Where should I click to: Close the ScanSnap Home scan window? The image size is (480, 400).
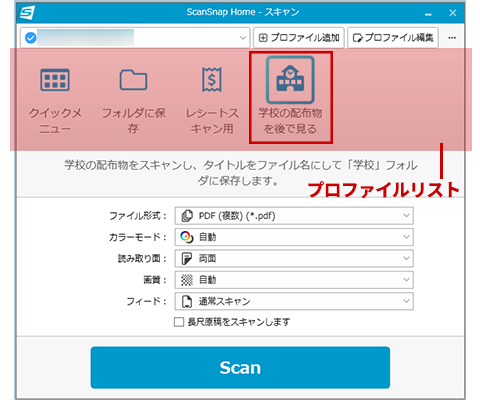(453, 13)
